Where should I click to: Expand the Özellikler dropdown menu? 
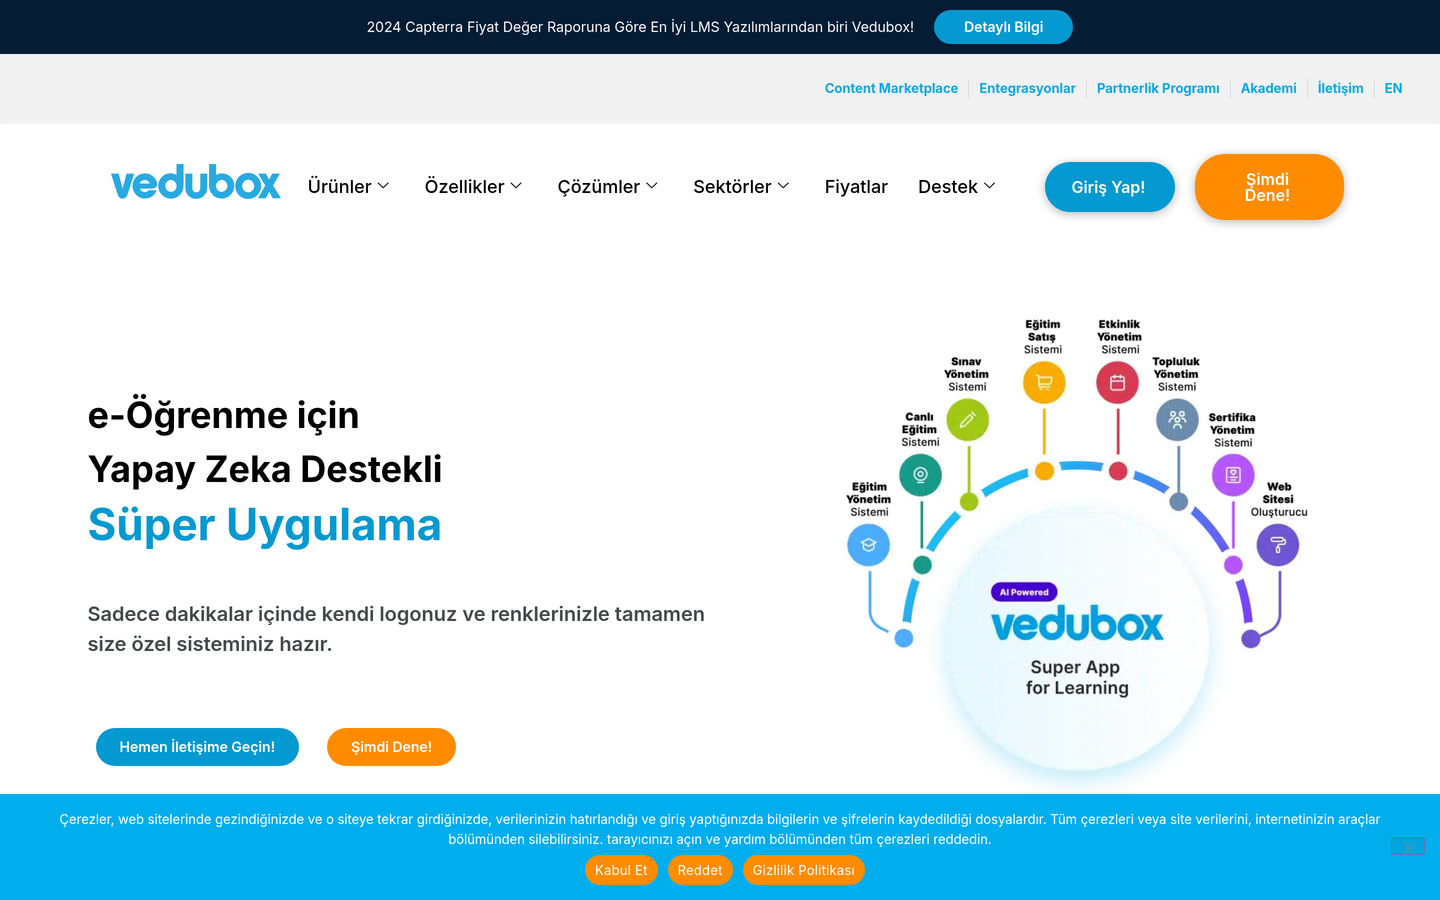[474, 187]
